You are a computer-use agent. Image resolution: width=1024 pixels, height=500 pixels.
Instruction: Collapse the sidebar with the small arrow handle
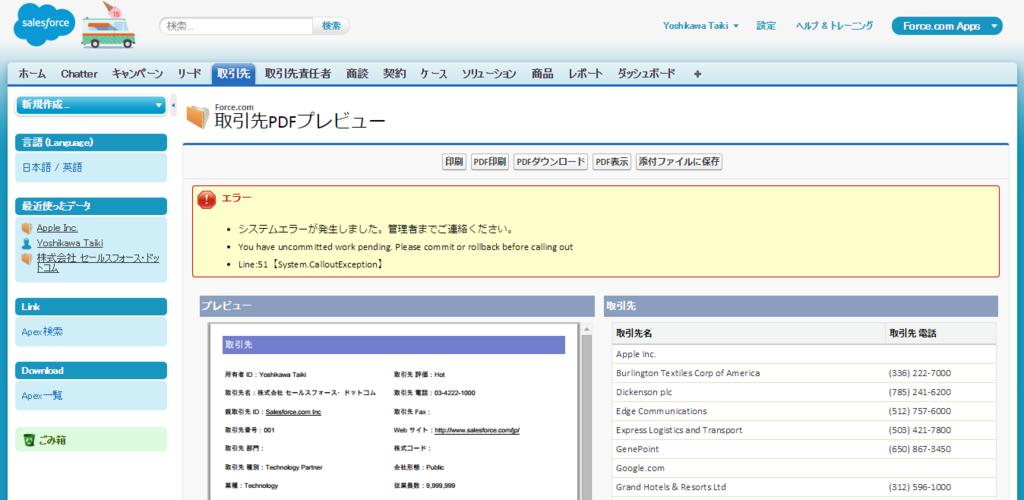pos(173,104)
